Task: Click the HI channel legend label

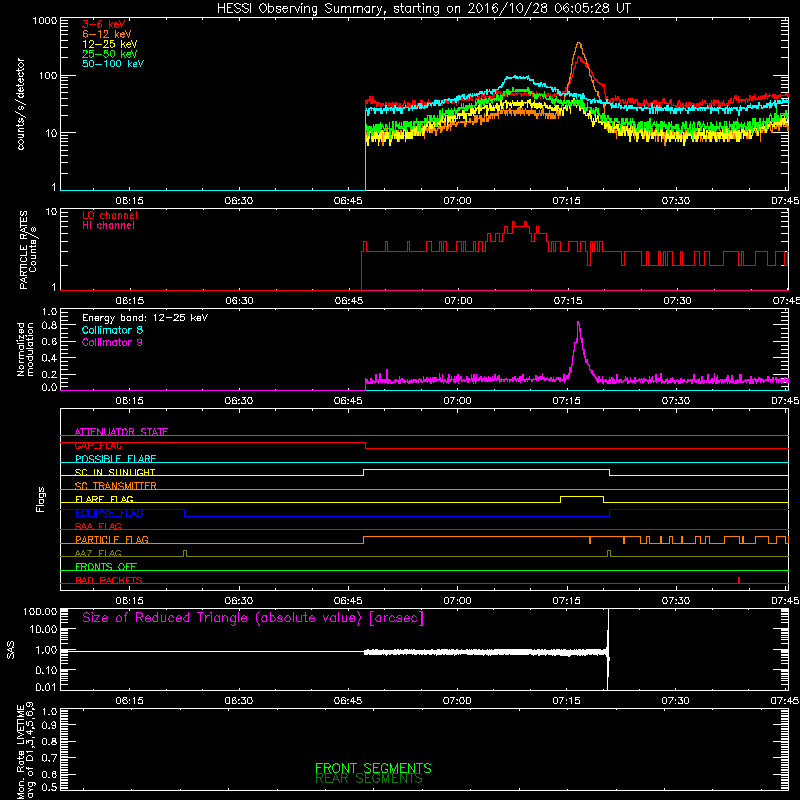Action: [108, 226]
